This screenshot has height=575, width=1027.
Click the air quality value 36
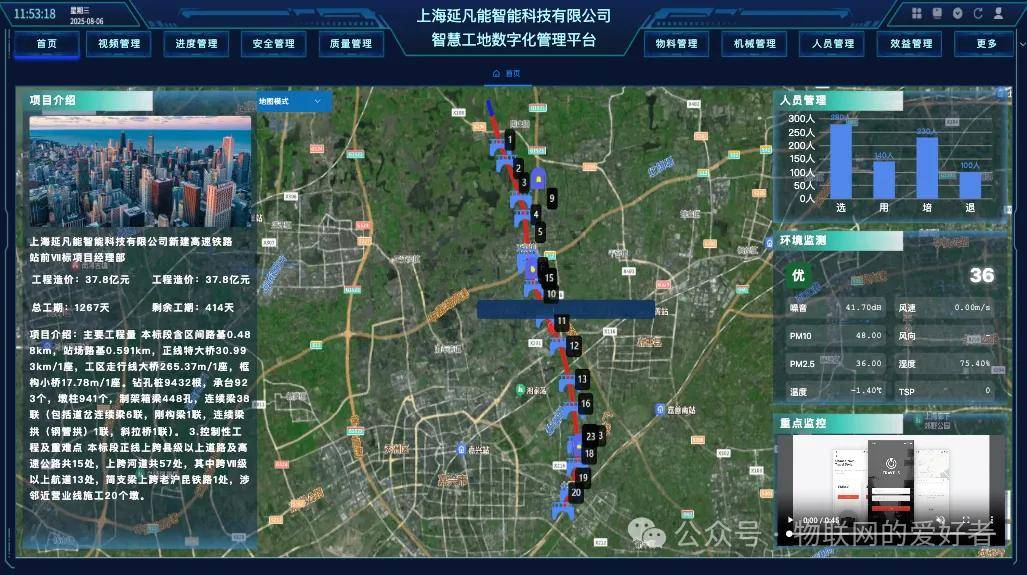coord(982,276)
